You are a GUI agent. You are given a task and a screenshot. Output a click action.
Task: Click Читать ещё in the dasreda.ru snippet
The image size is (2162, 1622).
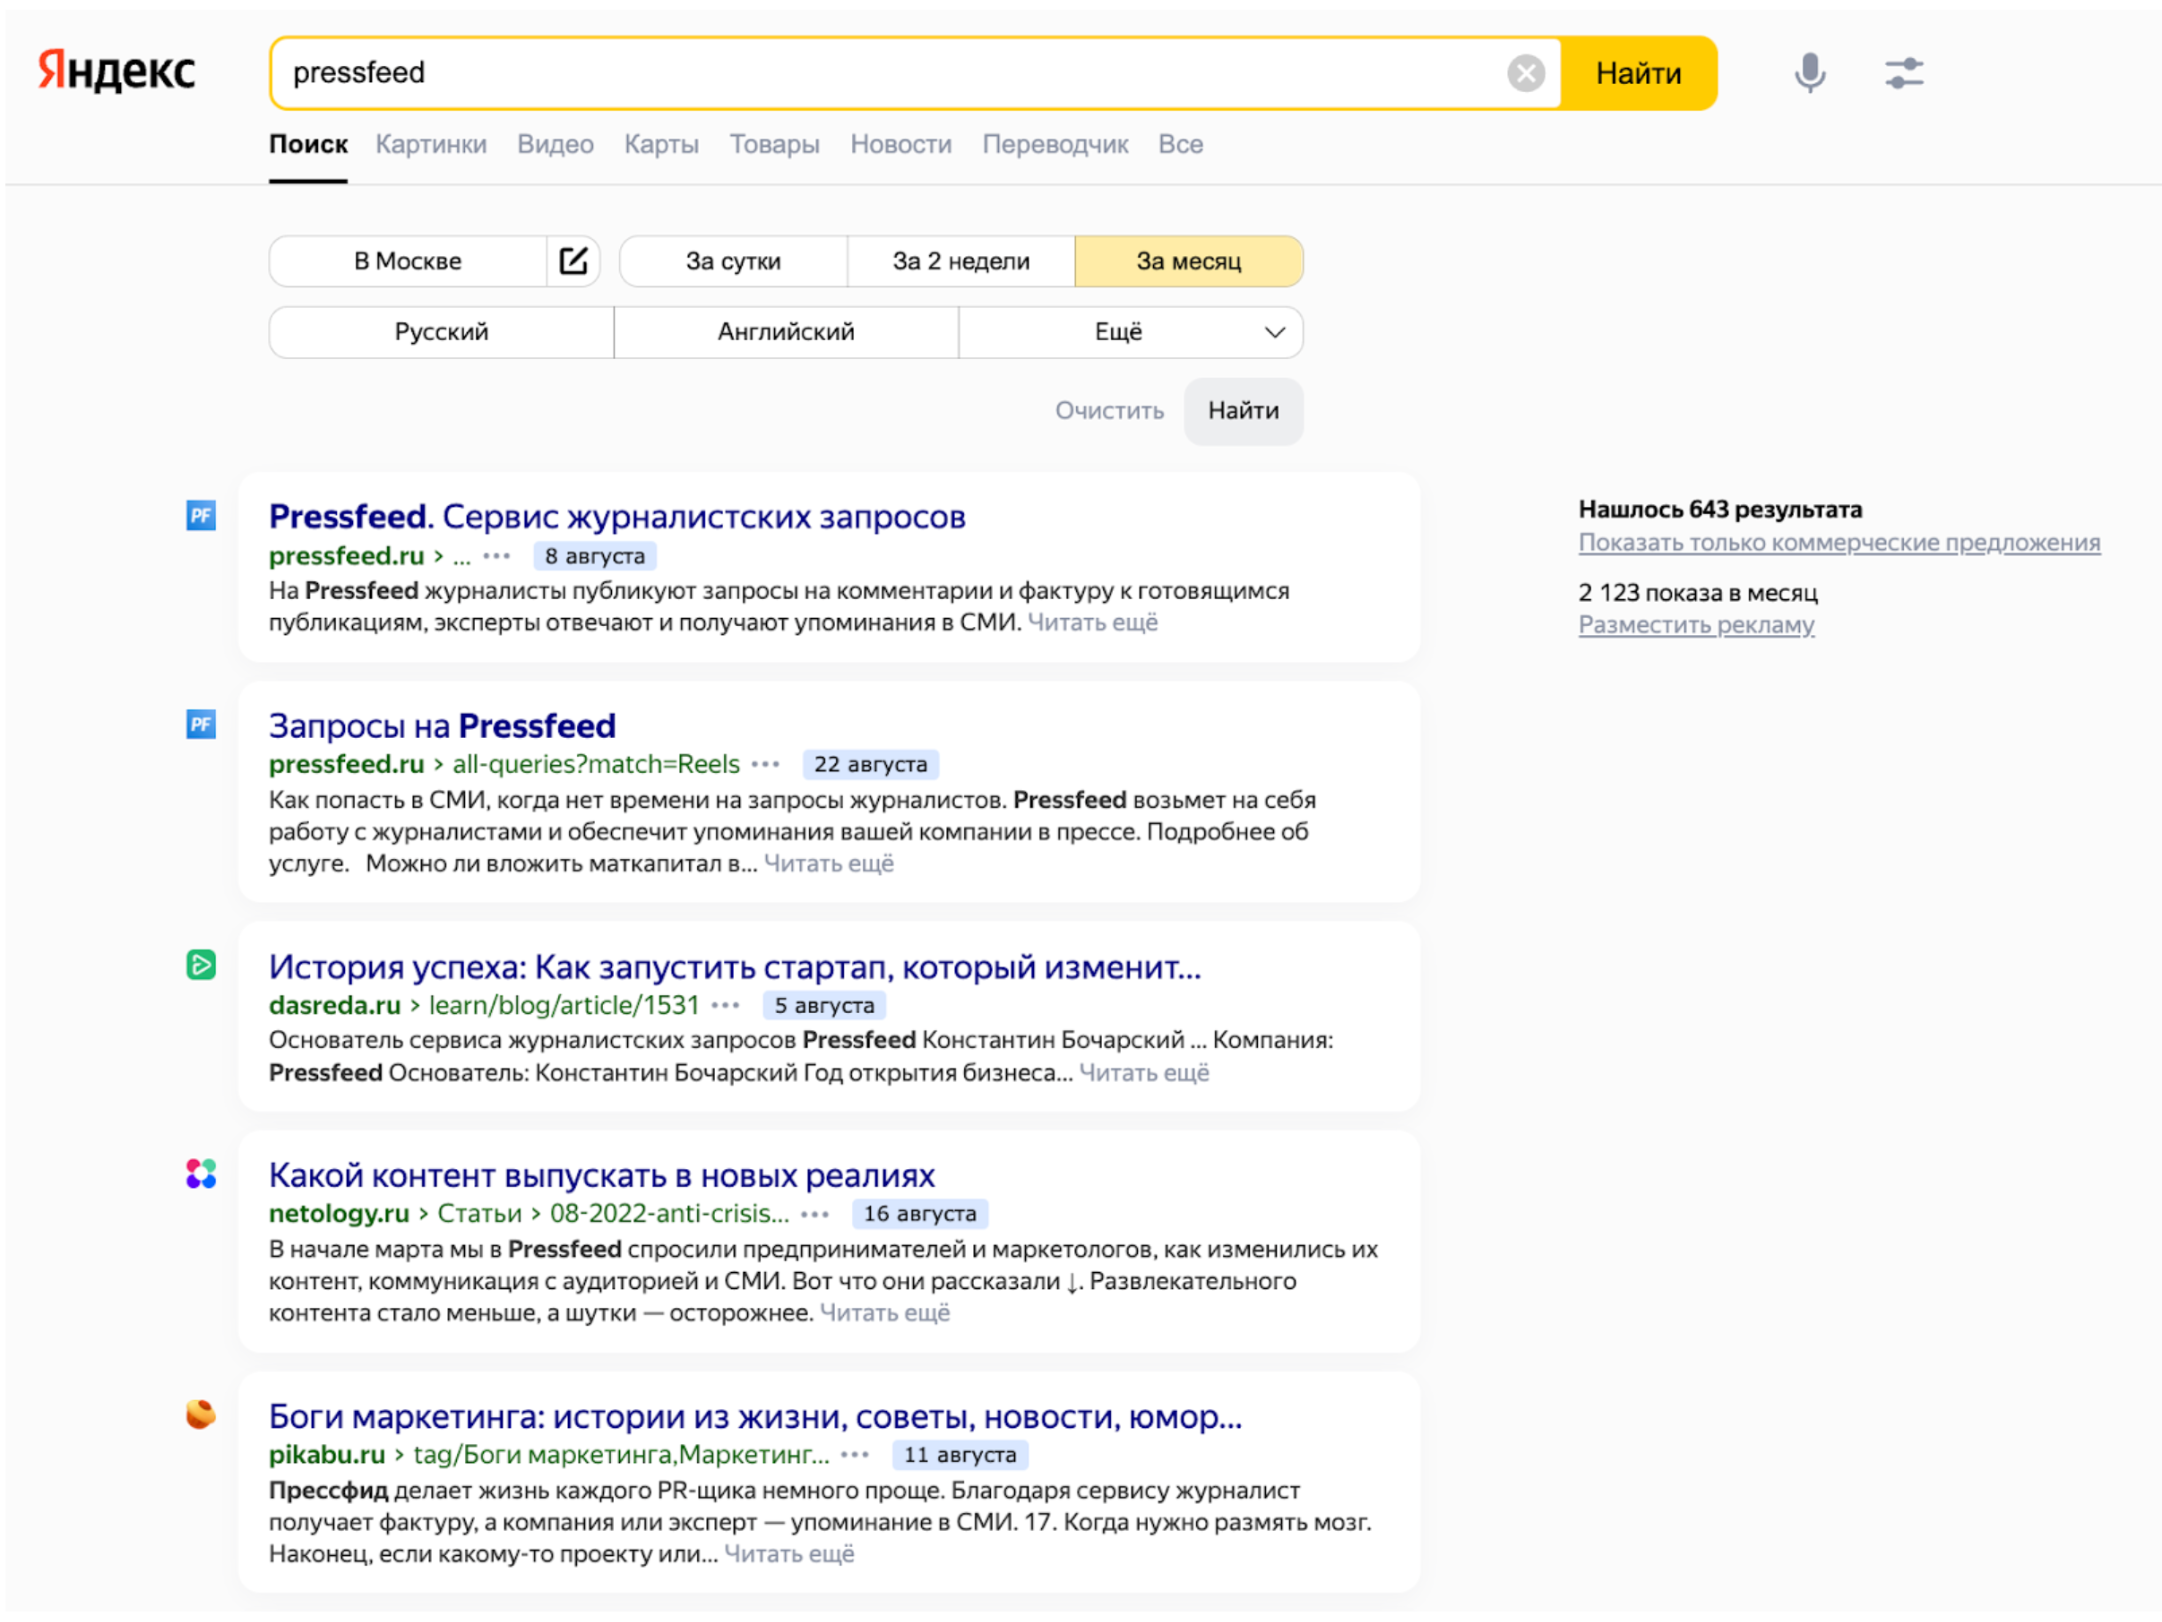tap(1144, 1072)
